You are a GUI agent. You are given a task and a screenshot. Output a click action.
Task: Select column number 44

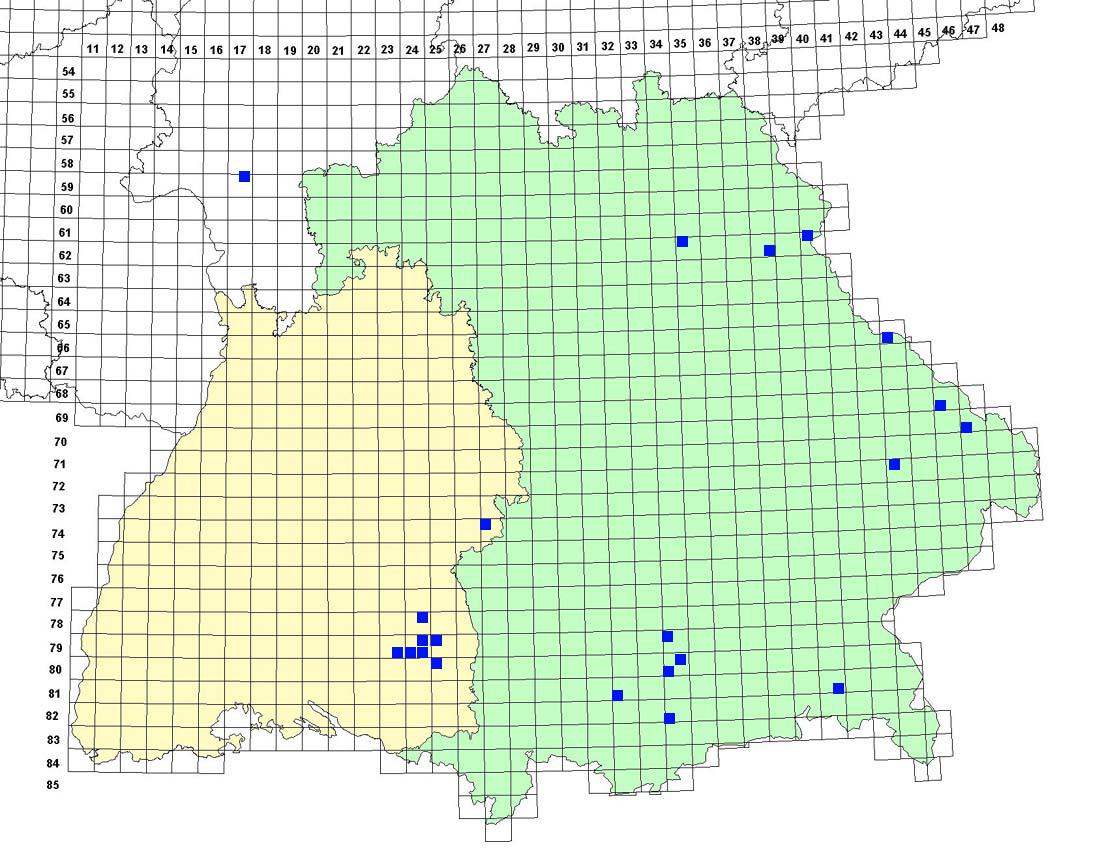[x=900, y=34]
